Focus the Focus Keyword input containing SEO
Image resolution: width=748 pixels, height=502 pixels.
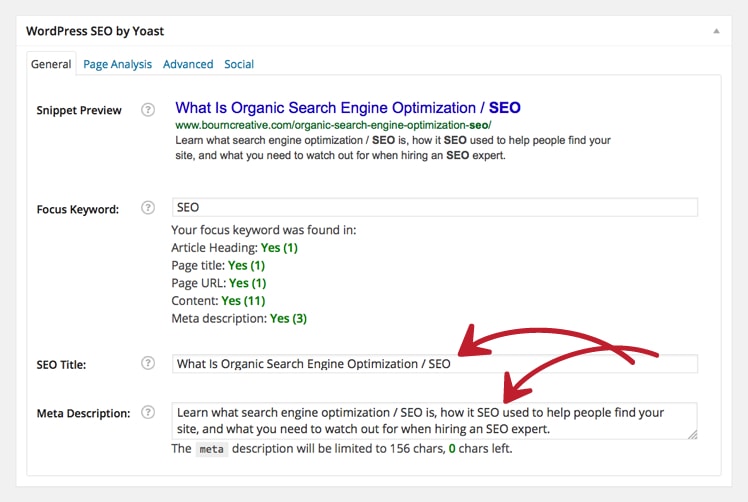[x=435, y=207]
